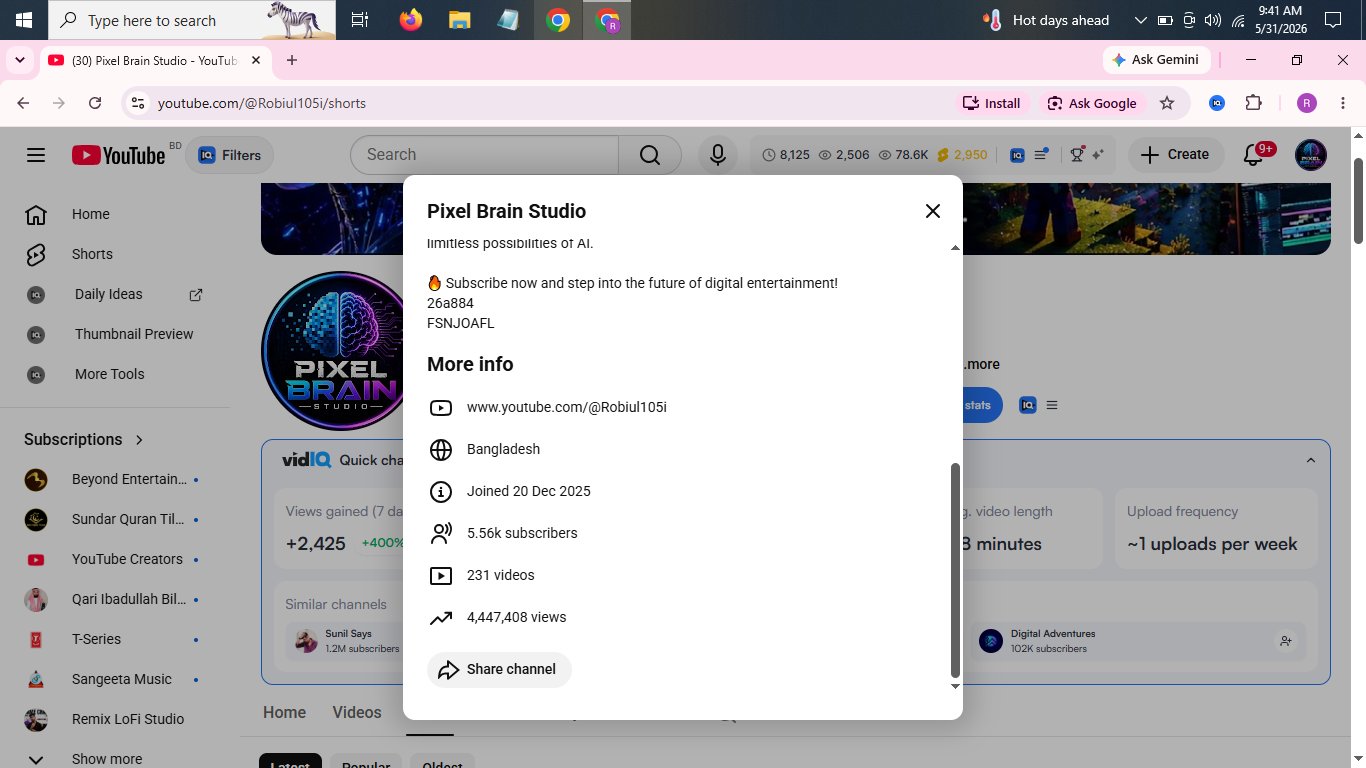Click Task View on the taskbar
1366x768 pixels.
coord(360,20)
